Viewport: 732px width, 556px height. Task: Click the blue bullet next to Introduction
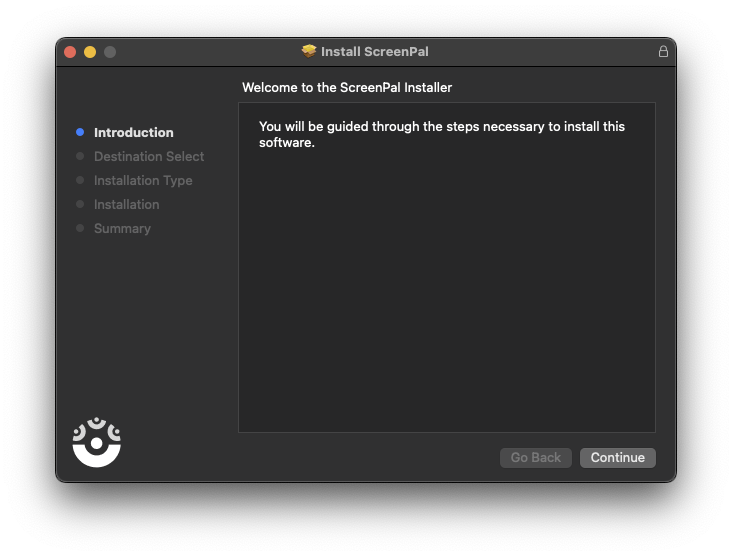click(x=80, y=132)
